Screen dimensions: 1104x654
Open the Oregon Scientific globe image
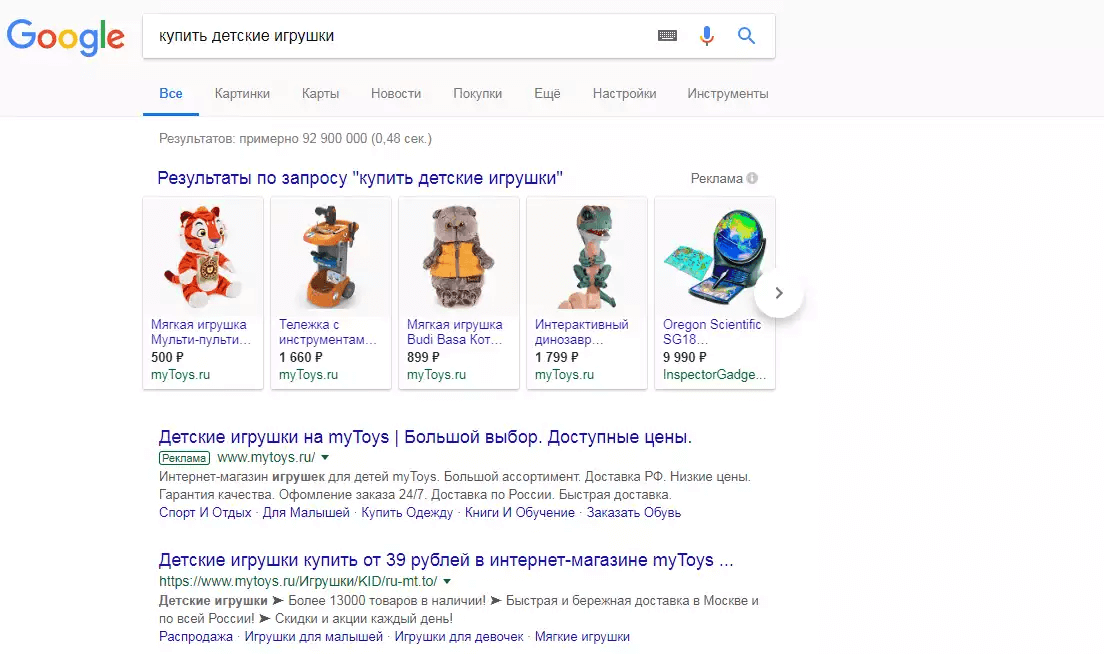pyautogui.click(x=714, y=256)
